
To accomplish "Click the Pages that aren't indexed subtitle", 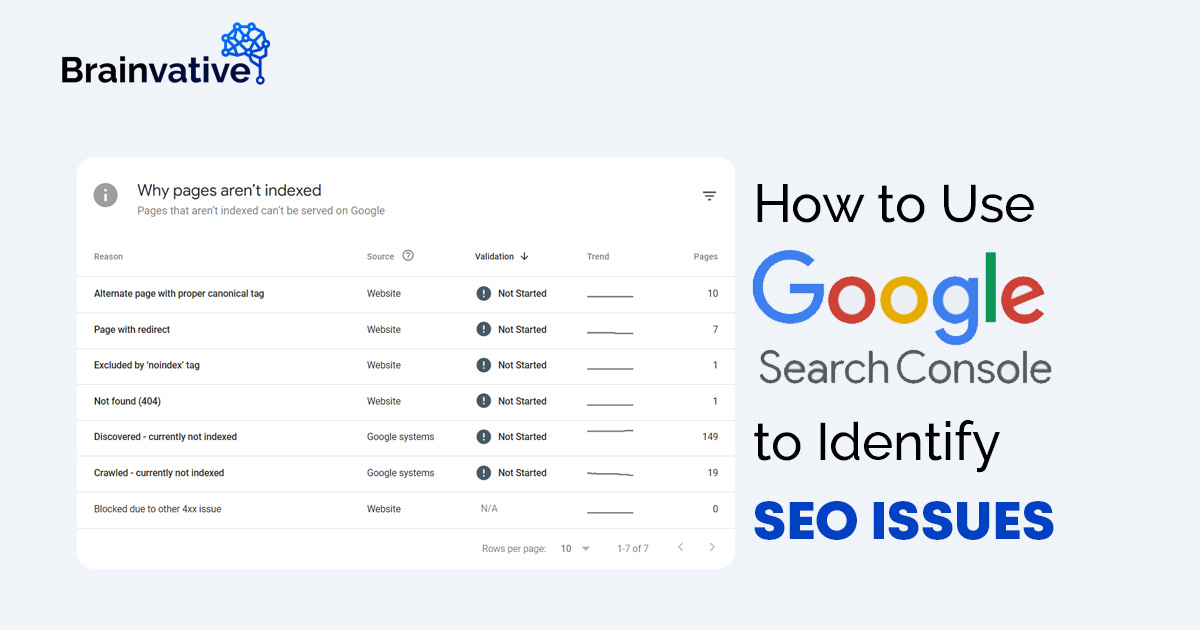I will 261,211.
